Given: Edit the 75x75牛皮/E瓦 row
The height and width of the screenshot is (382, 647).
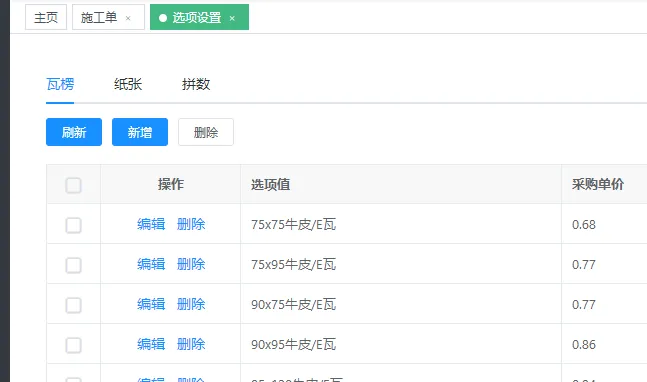Looking at the screenshot, I should [151, 224].
